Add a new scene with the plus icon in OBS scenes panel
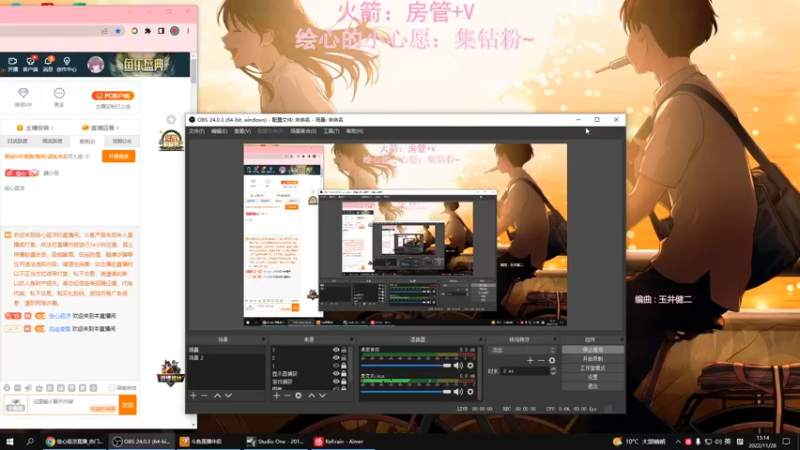 click(193, 395)
